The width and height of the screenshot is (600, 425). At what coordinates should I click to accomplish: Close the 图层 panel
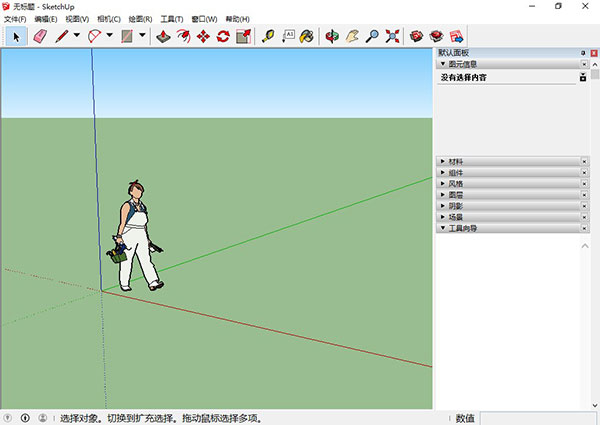(584, 195)
